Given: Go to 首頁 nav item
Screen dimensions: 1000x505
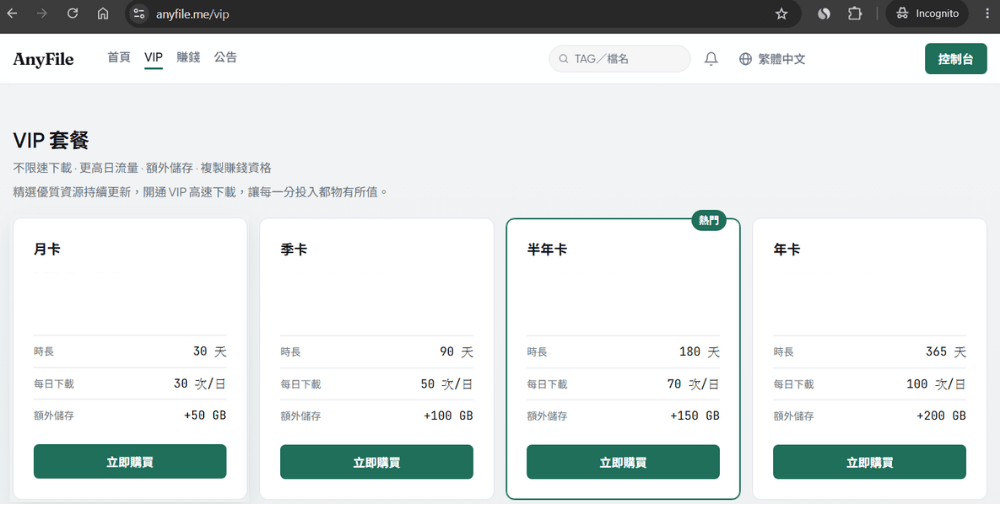Looking at the screenshot, I should tap(119, 57).
